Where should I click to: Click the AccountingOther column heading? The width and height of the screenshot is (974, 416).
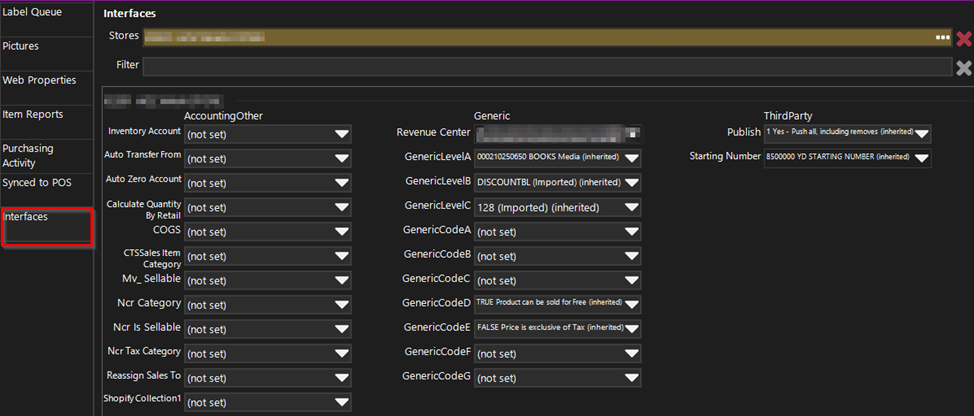pos(224,116)
